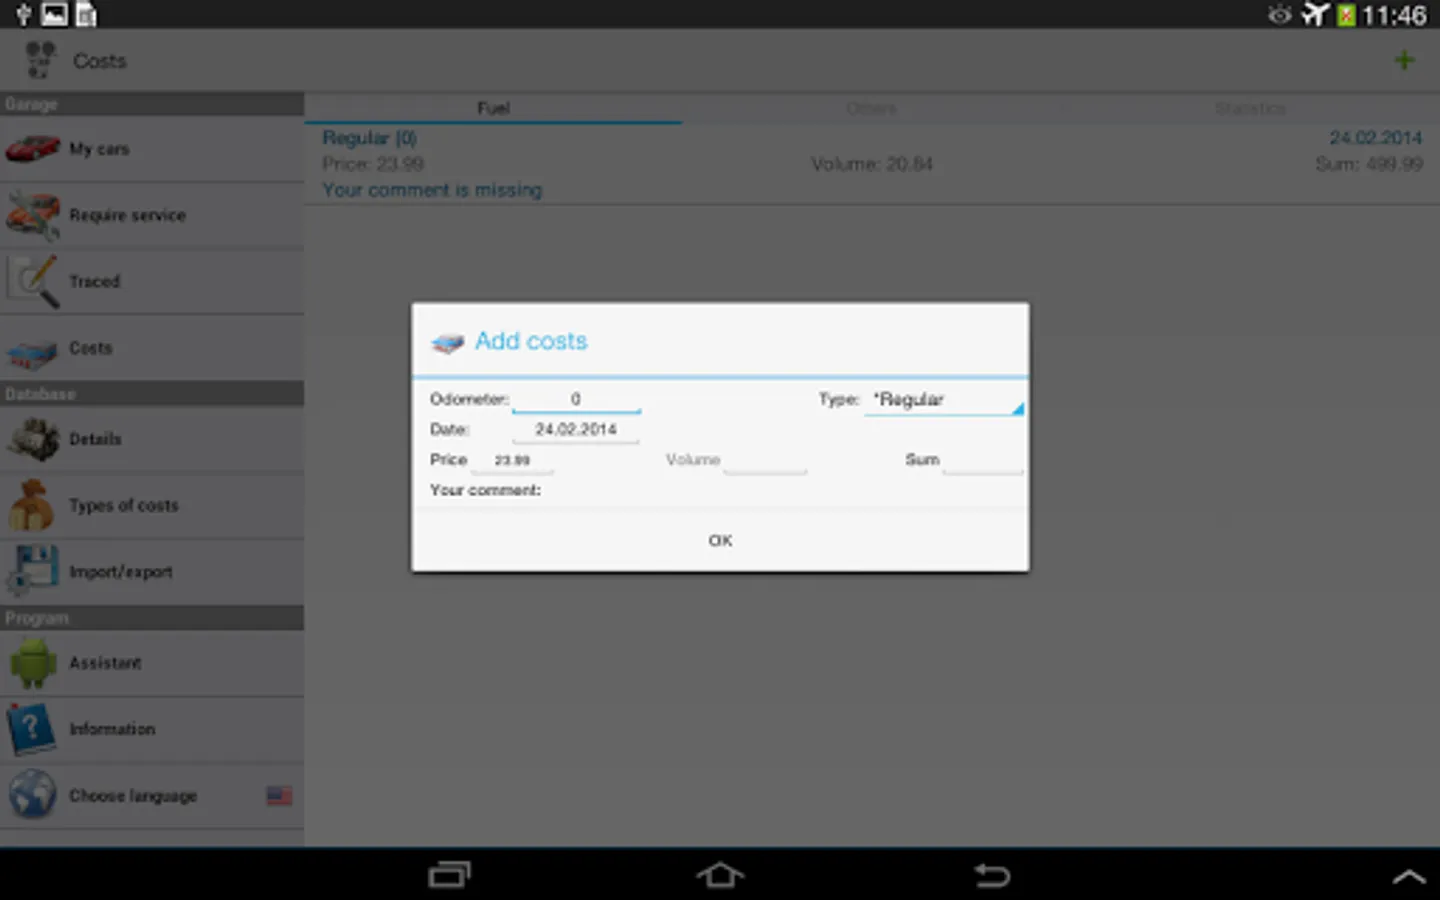Image resolution: width=1440 pixels, height=900 pixels.
Task: Switch to the Others tab
Action: (871, 108)
